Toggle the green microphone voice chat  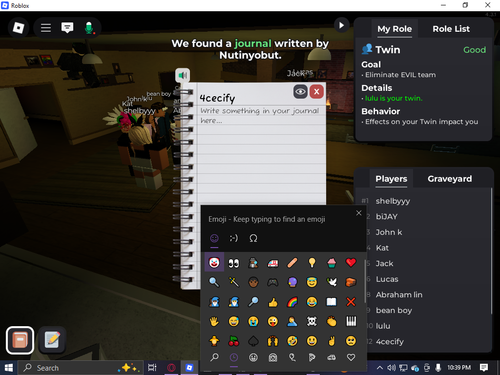pyautogui.click(x=89, y=28)
